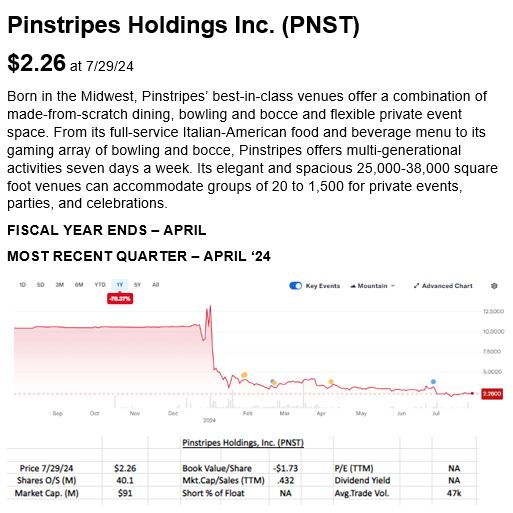Select the 3M time range
Image resolution: width=513 pixels, height=513 pixels.
tap(60, 285)
